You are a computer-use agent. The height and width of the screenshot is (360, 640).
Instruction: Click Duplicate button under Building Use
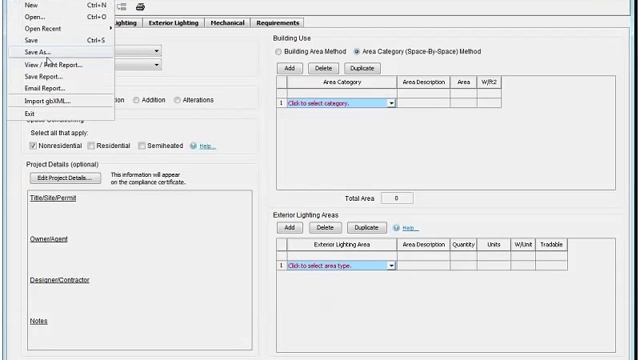362,68
